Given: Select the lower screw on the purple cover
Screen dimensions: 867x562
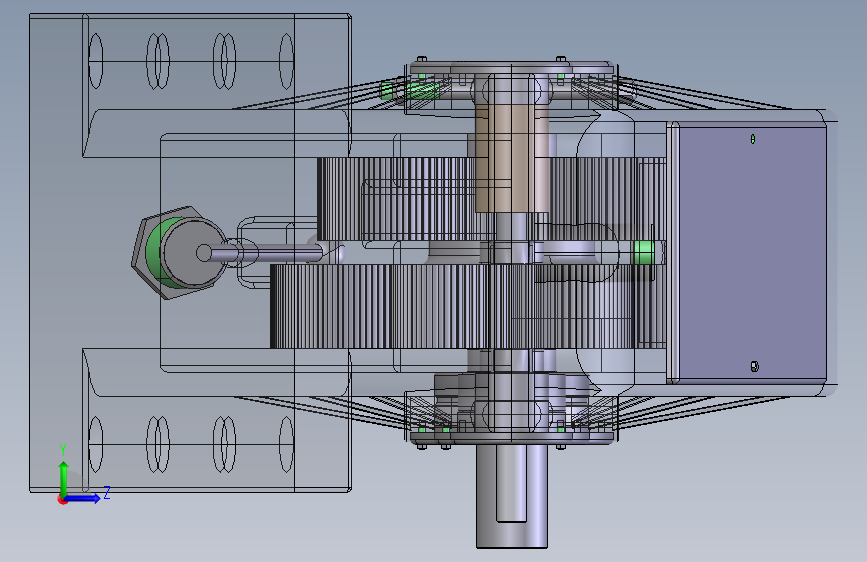Looking at the screenshot, I should (754, 366).
